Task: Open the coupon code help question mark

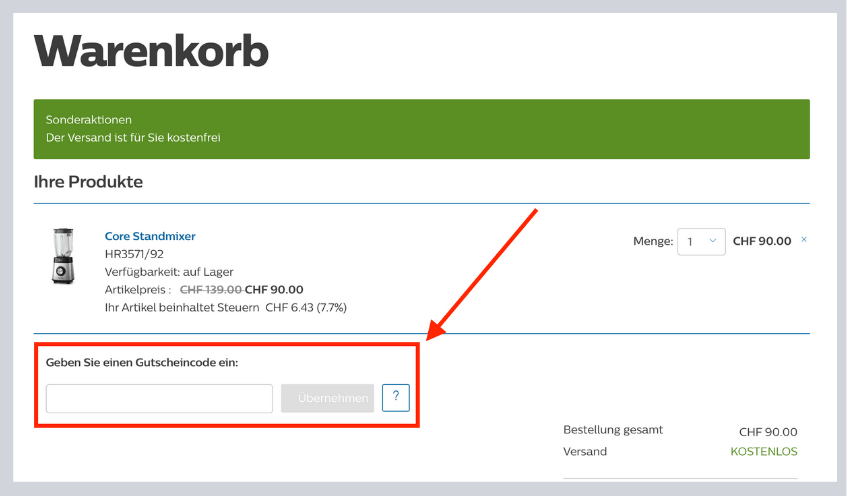Action: tap(396, 398)
